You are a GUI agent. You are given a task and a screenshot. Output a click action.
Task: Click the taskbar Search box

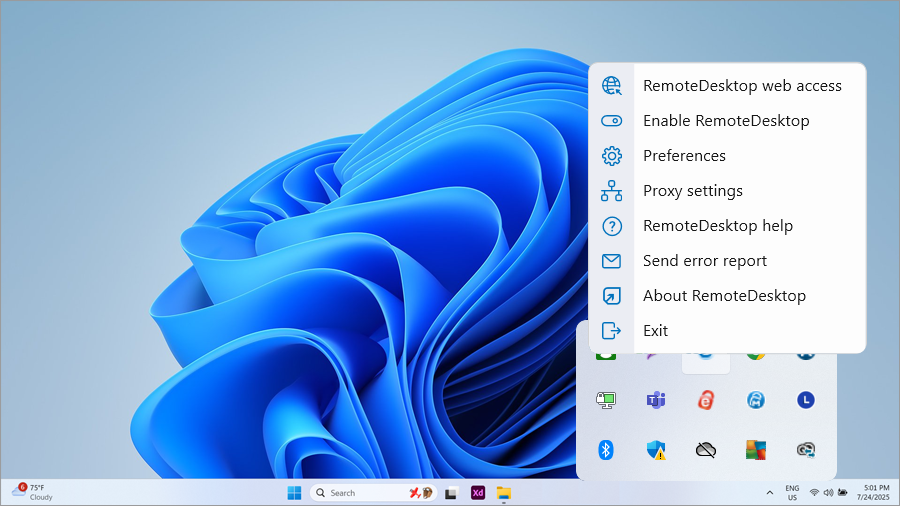pyautogui.click(x=374, y=493)
